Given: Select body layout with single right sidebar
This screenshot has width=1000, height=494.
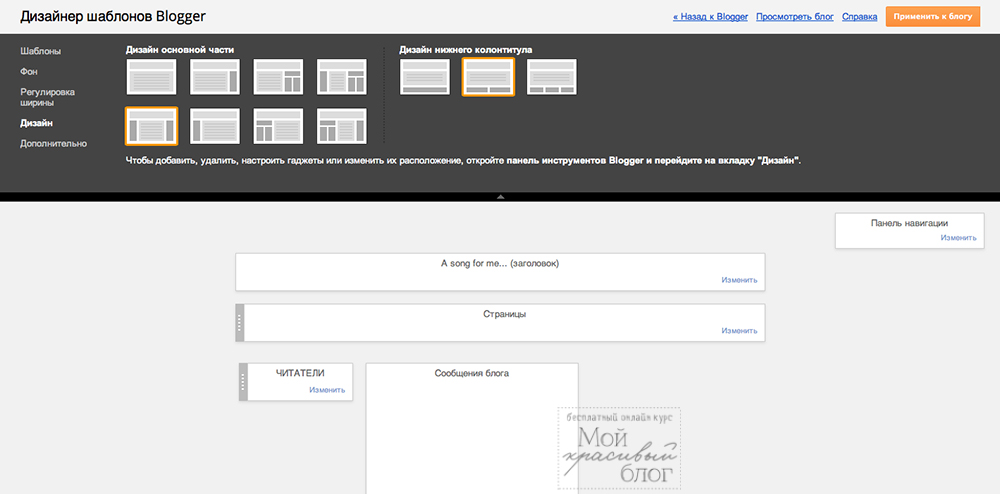Looking at the screenshot, I should click(215, 76).
